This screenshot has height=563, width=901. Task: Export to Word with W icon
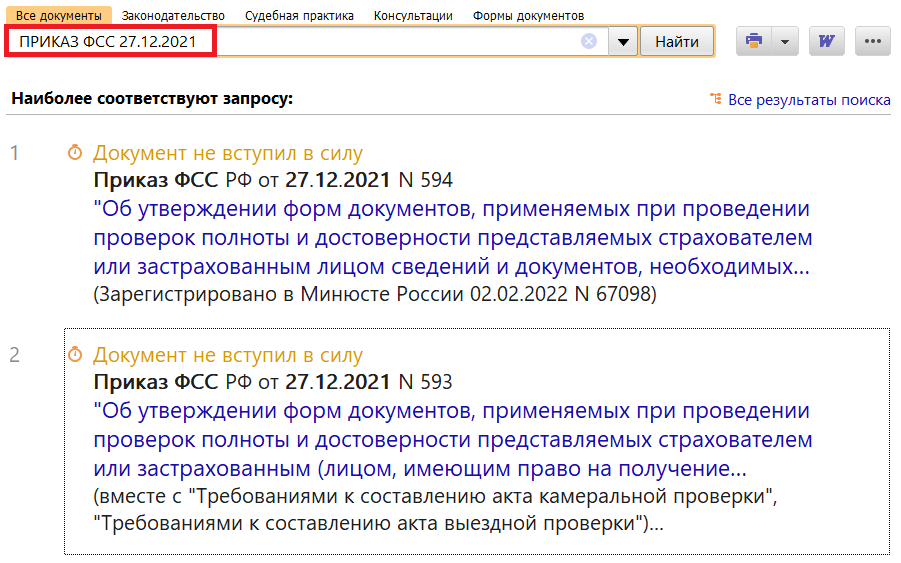tap(826, 41)
